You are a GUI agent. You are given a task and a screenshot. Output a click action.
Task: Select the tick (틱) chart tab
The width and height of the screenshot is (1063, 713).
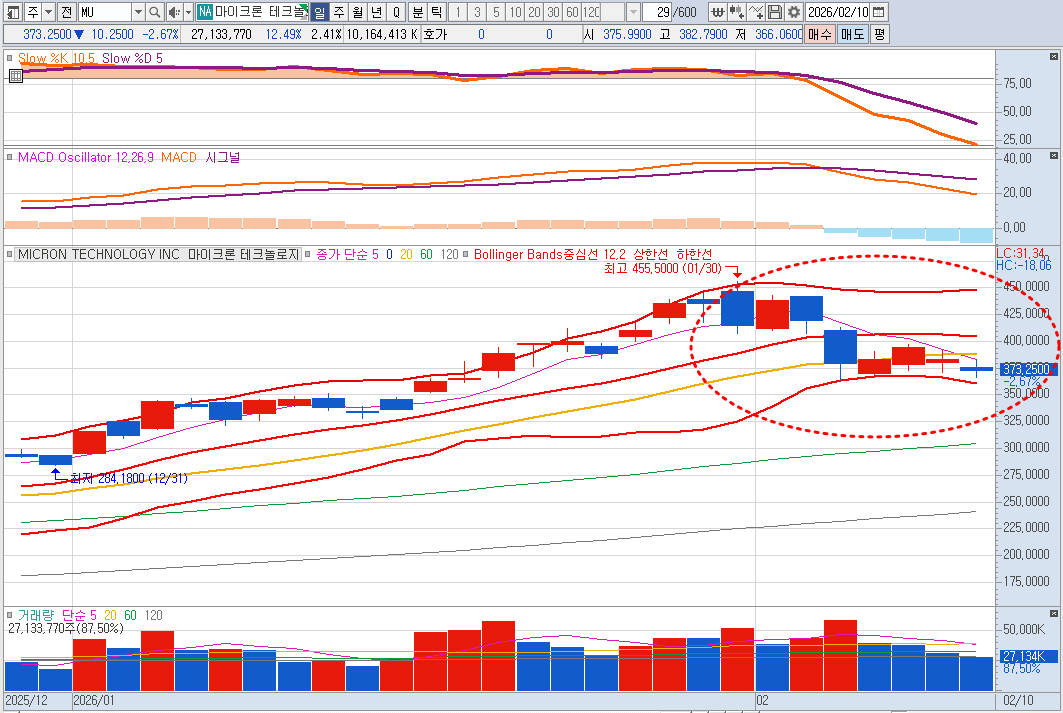[x=437, y=12]
